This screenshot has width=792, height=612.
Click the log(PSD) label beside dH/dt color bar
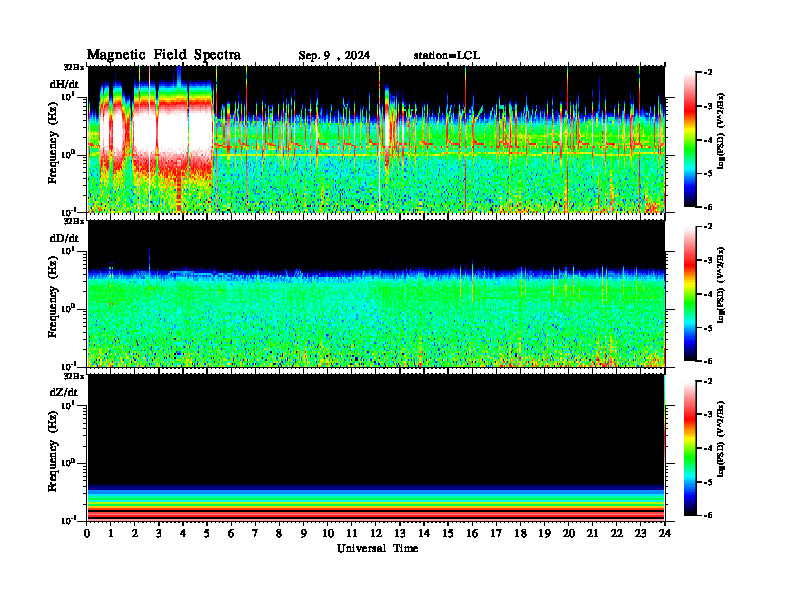(x=721, y=131)
